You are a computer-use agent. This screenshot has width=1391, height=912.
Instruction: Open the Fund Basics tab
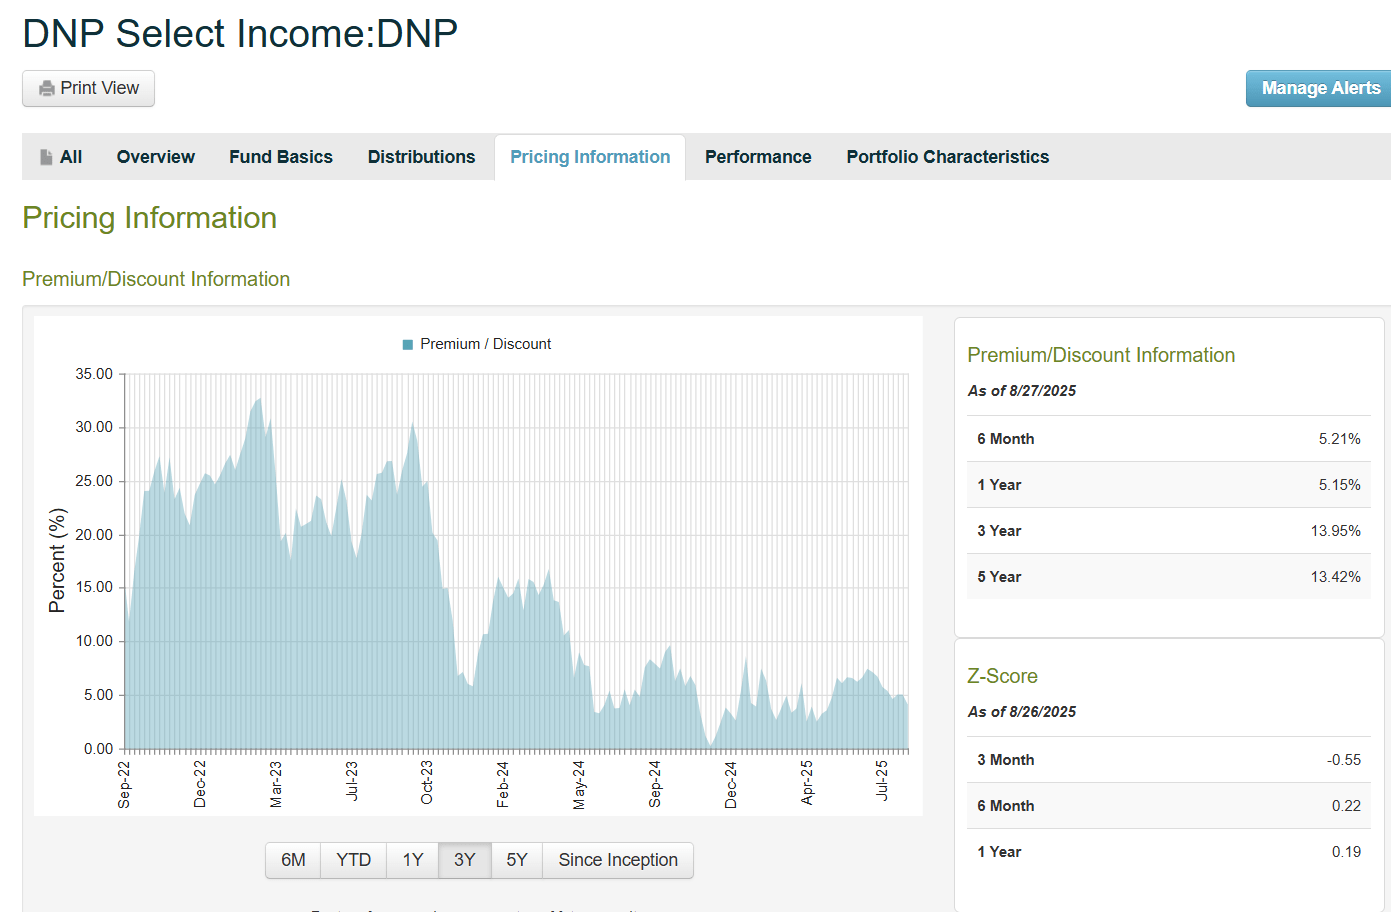(x=281, y=156)
